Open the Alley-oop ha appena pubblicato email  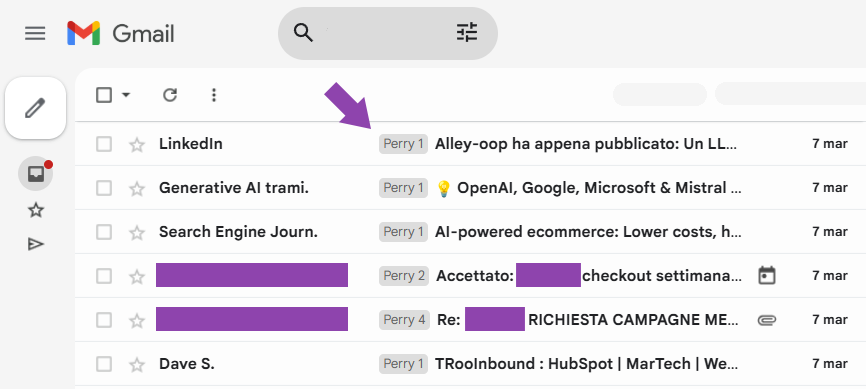(586, 144)
